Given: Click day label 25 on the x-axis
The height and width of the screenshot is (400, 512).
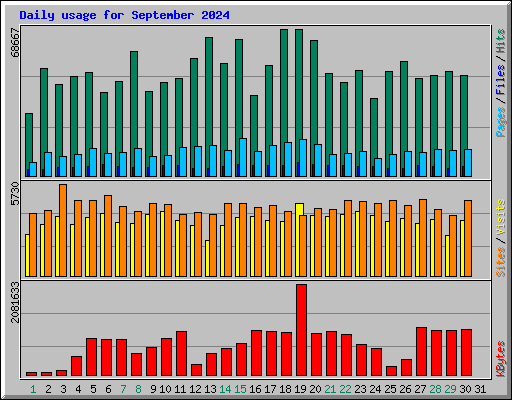Looking at the screenshot, I should click(x=390, y=389).
